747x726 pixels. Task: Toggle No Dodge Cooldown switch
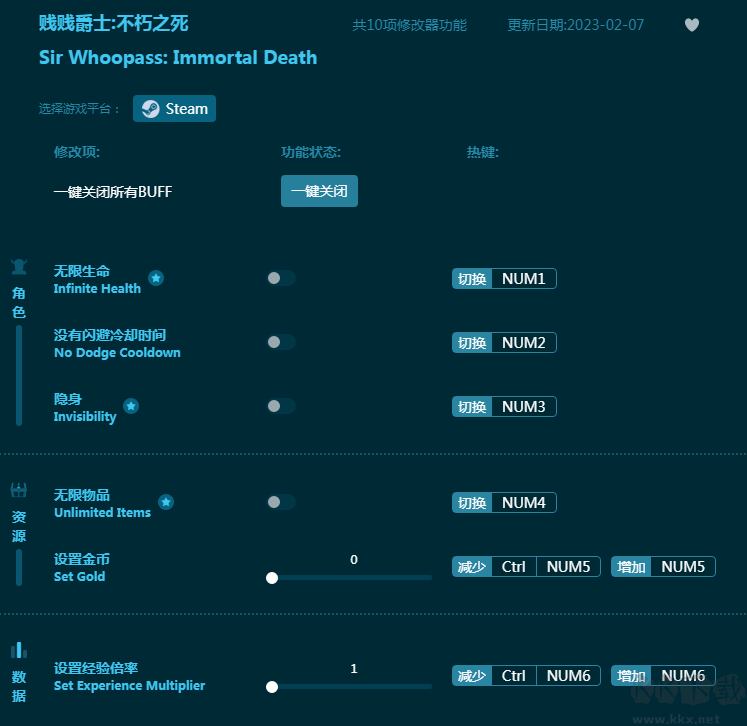click(x=281, y=342)
